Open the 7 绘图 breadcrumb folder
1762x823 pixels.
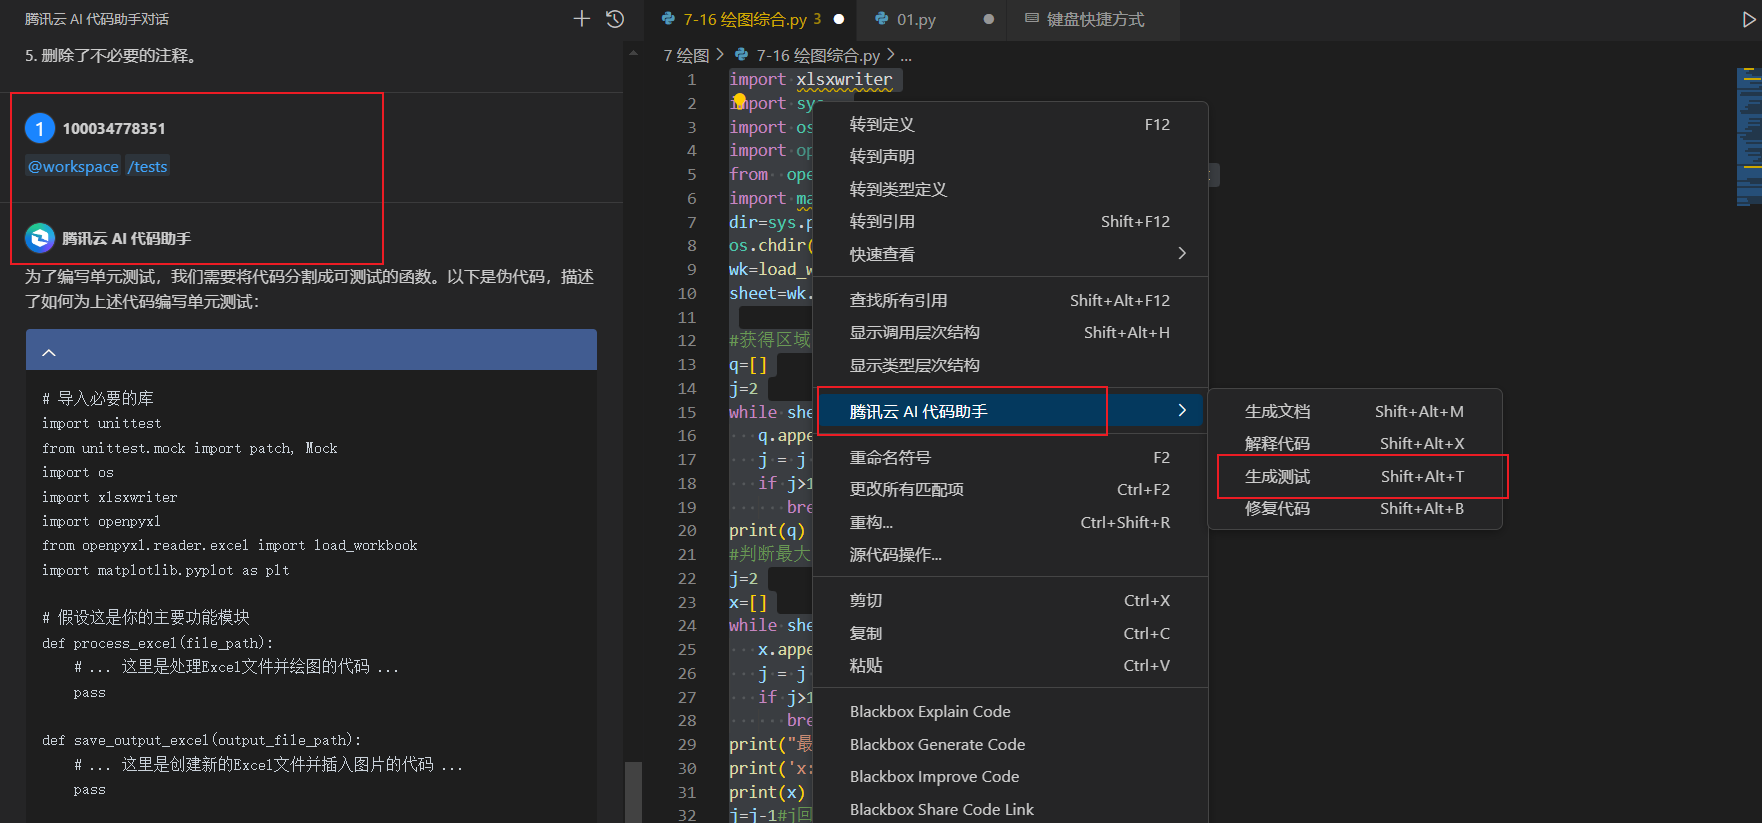pyautogui.click(x=686, y=55)
